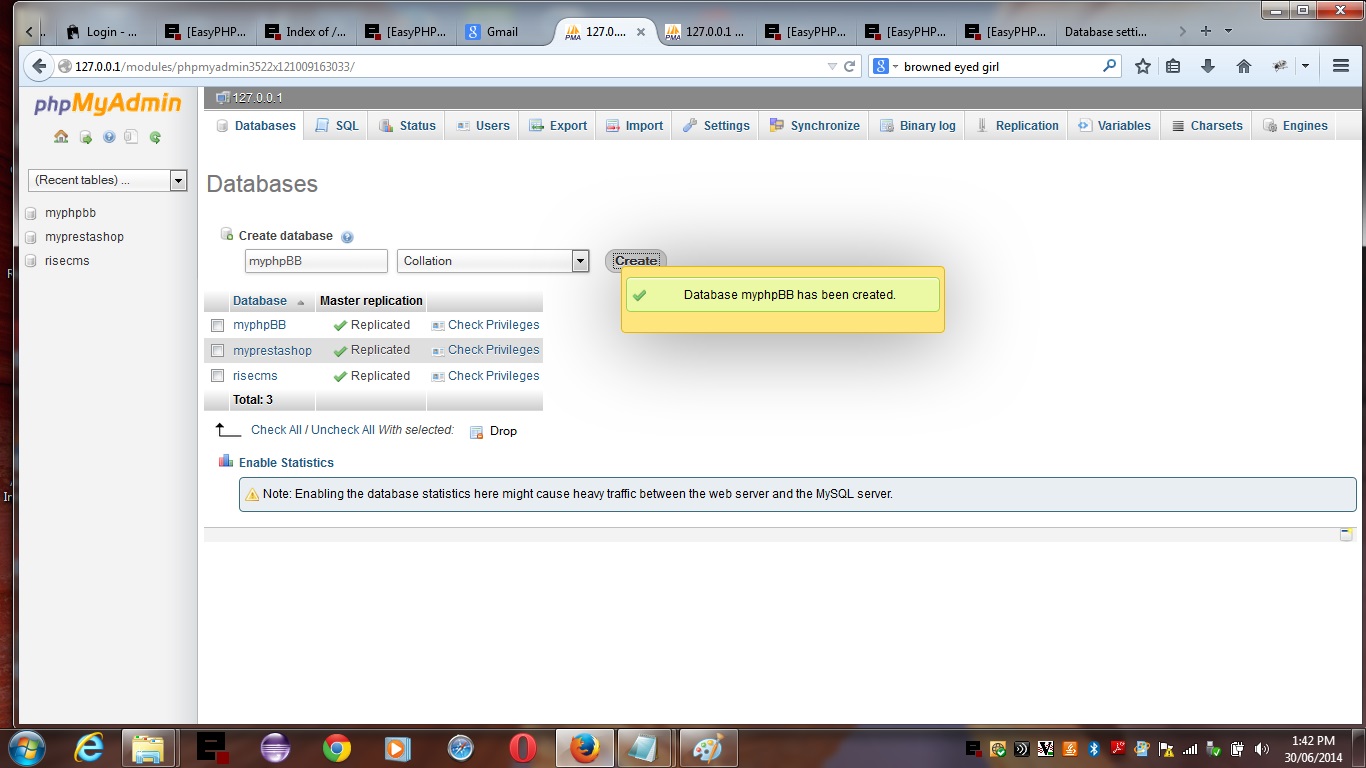Open the Users tab

coord(482,126)
